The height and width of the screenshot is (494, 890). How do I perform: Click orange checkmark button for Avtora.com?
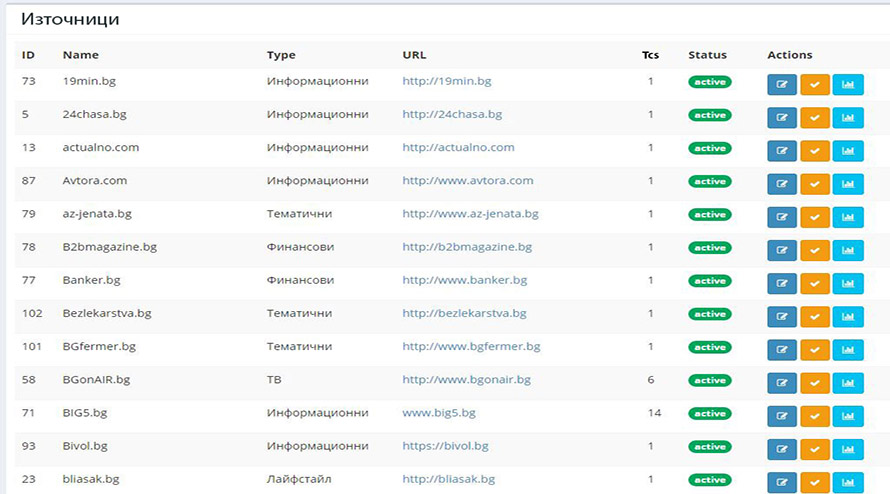coord(815,184)
